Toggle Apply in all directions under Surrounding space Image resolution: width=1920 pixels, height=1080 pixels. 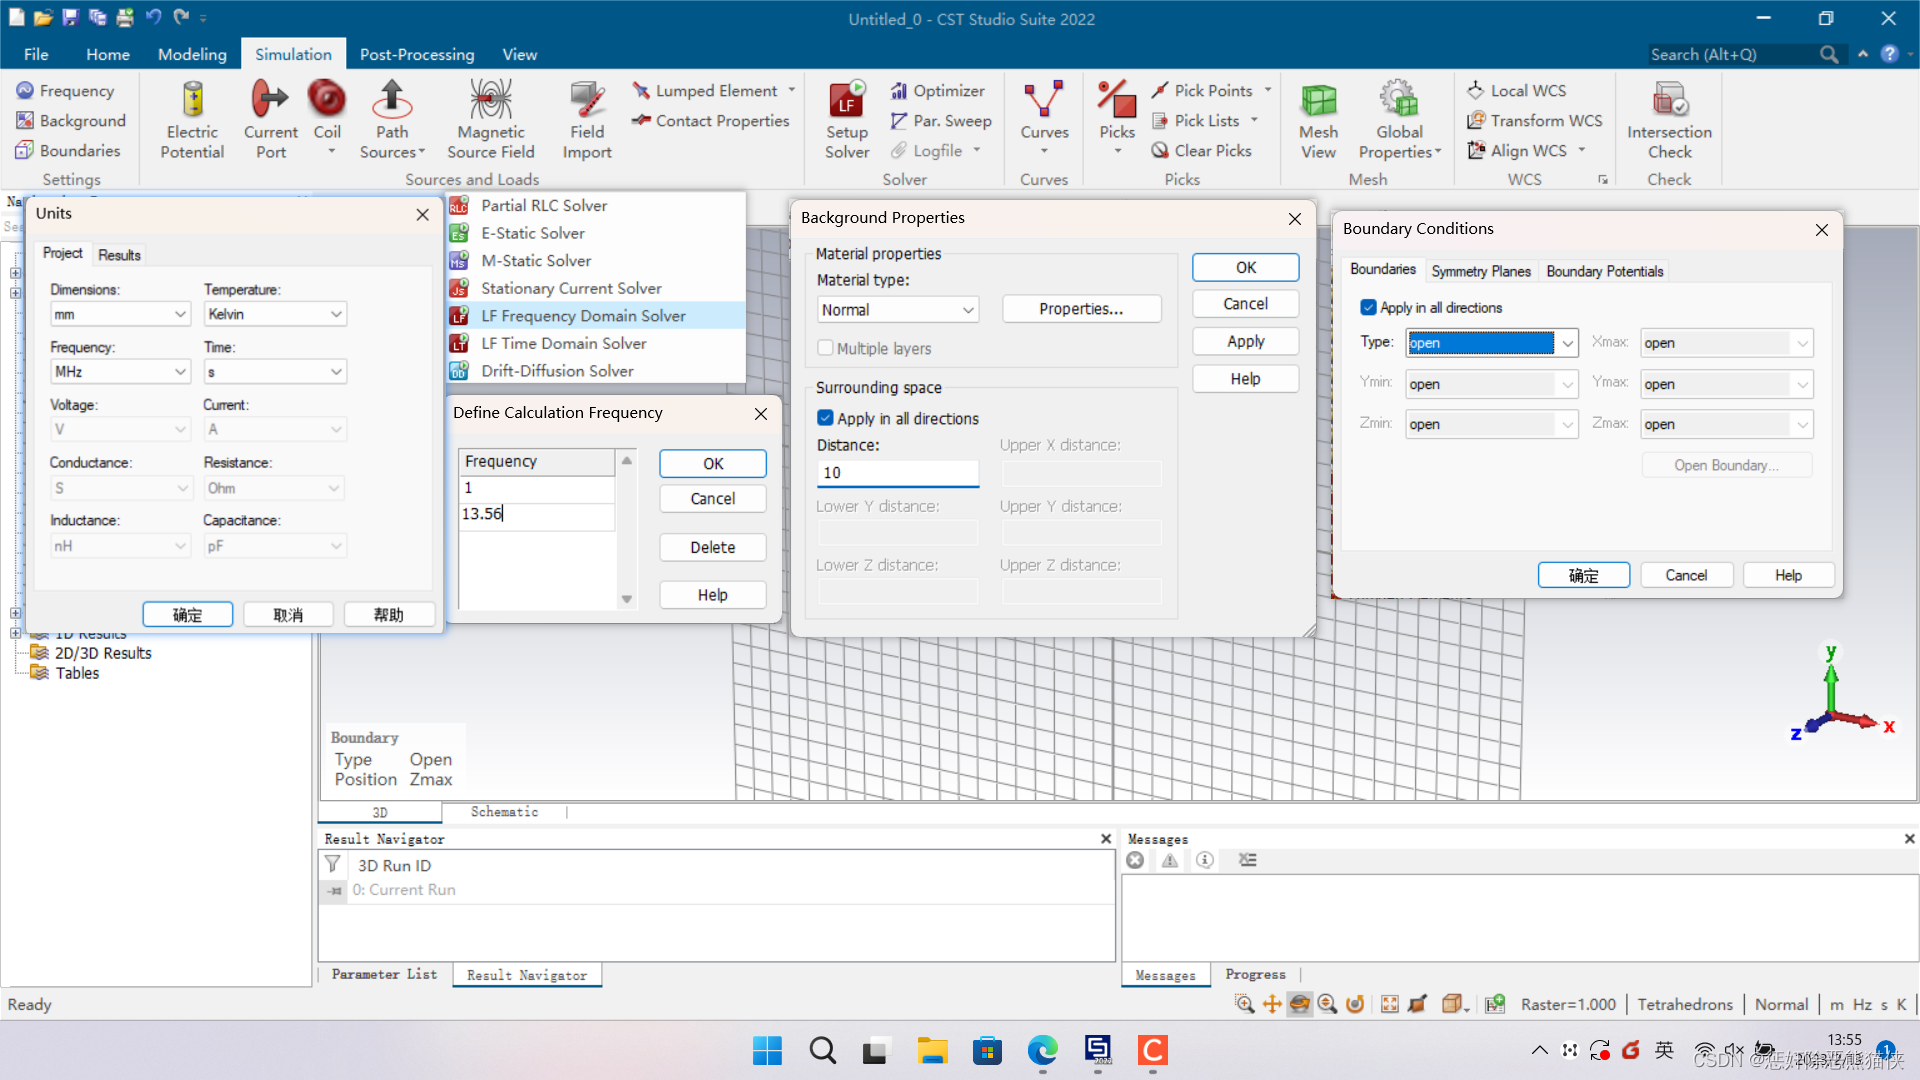826,418
